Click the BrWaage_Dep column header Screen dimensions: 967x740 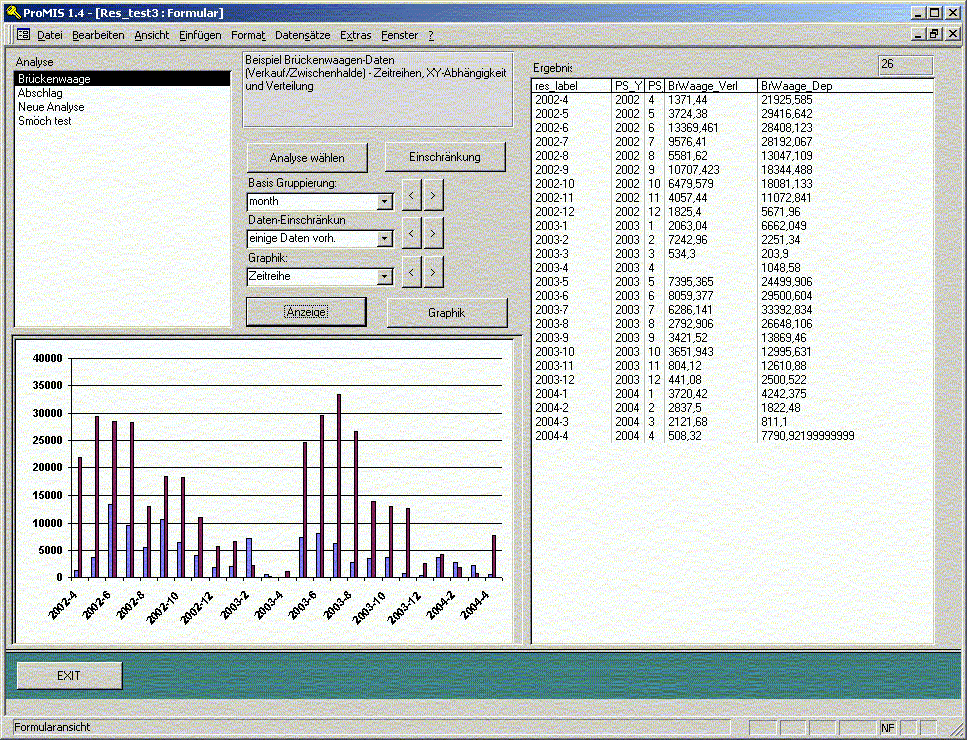(796, 86)
